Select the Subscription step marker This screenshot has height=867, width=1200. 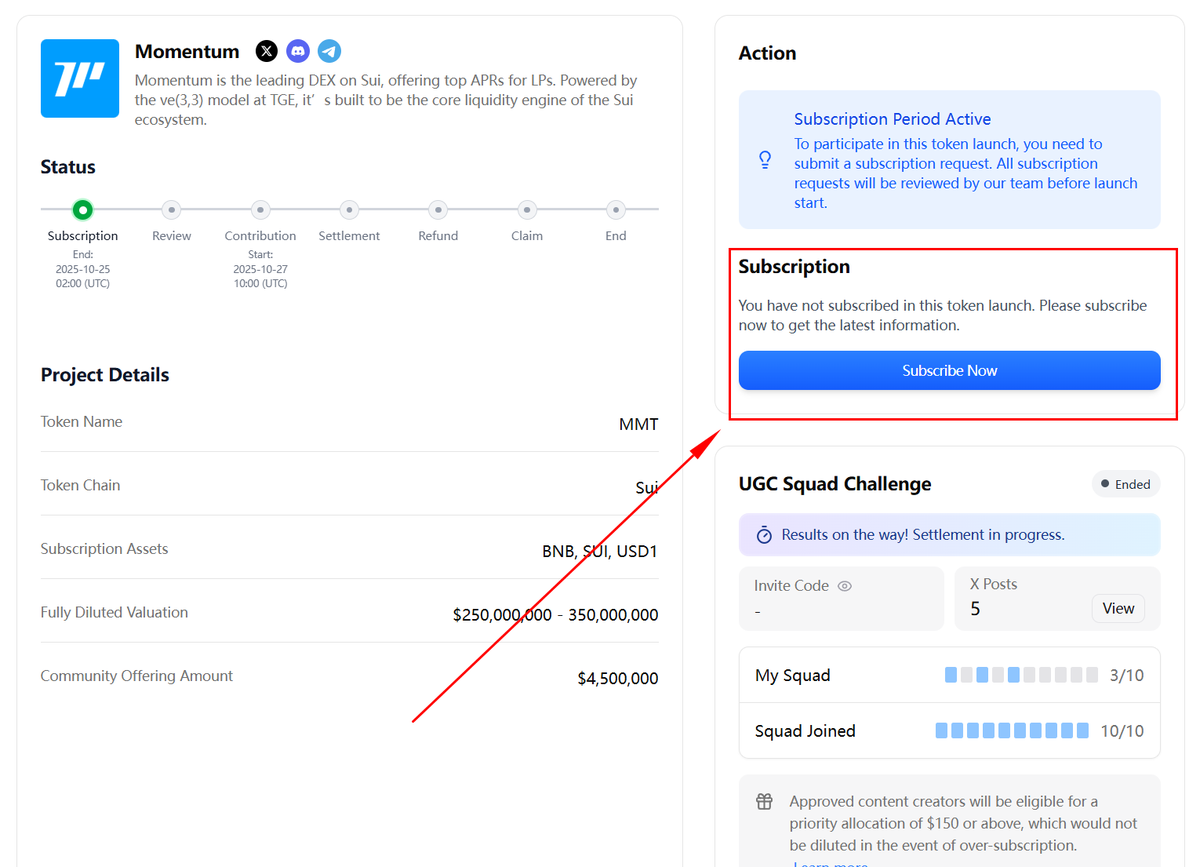click(83, 210)
